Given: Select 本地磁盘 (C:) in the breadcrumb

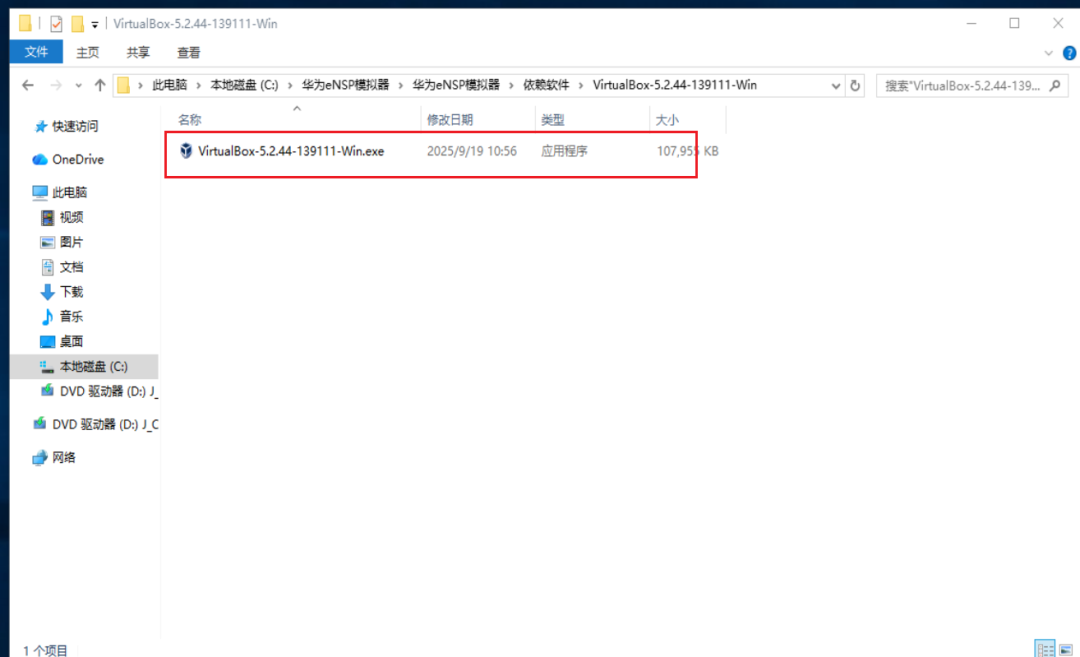Looking at the screenshot, I should (x=244, y=85).
